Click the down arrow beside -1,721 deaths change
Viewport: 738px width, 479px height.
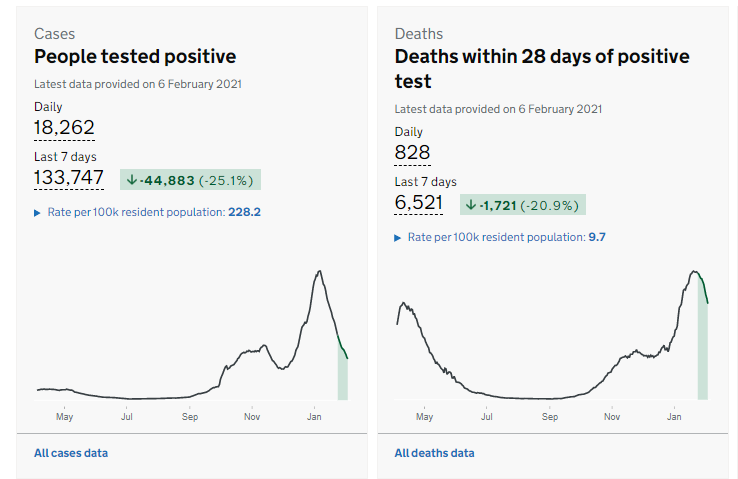point(471,205)
